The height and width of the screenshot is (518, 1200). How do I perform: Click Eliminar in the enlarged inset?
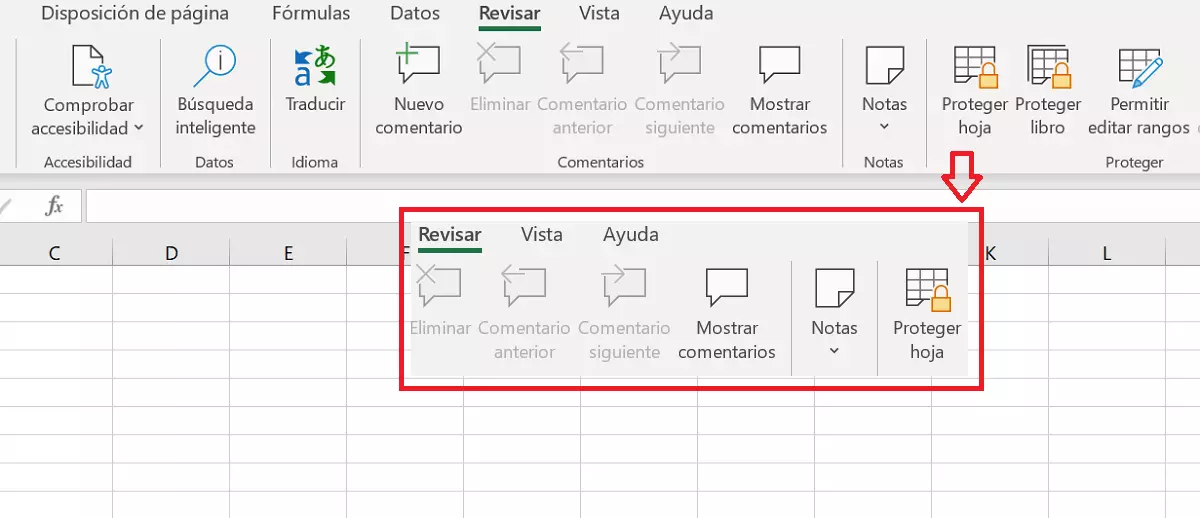coord(440,300)
